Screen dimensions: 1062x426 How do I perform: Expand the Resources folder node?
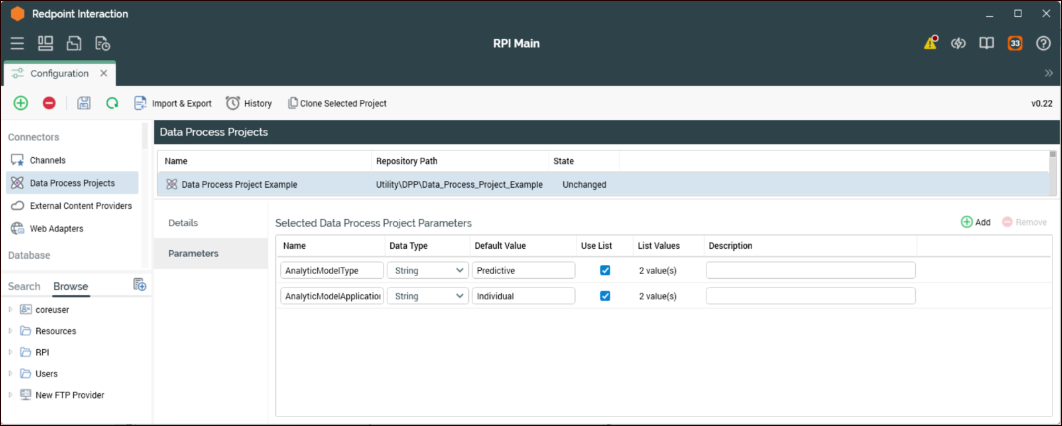[10, 331]
